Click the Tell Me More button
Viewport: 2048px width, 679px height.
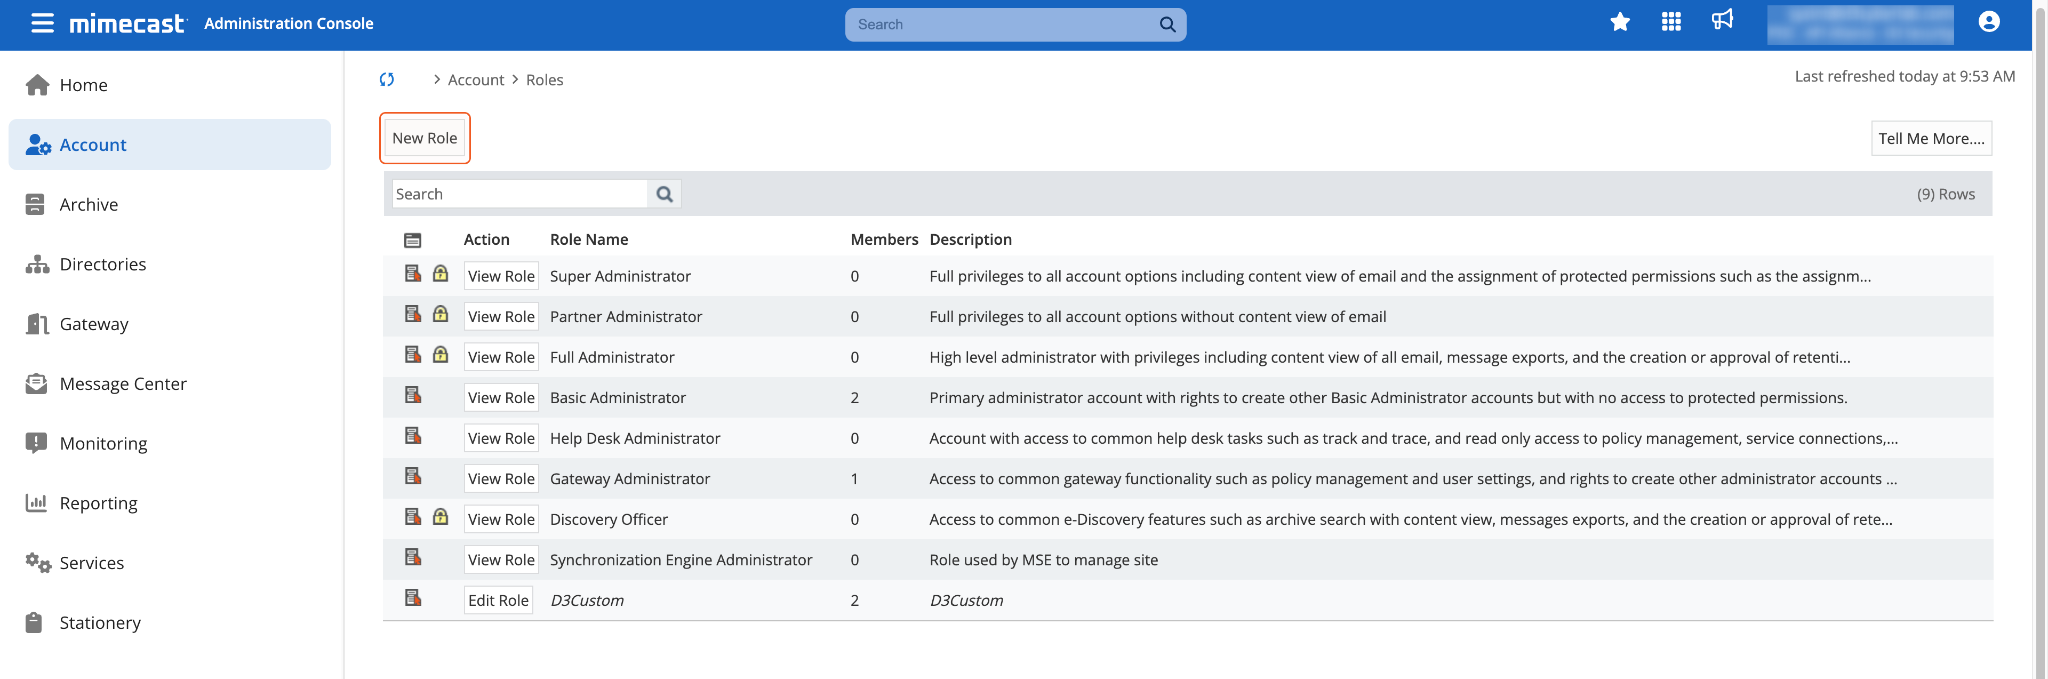click(1931, 139)
